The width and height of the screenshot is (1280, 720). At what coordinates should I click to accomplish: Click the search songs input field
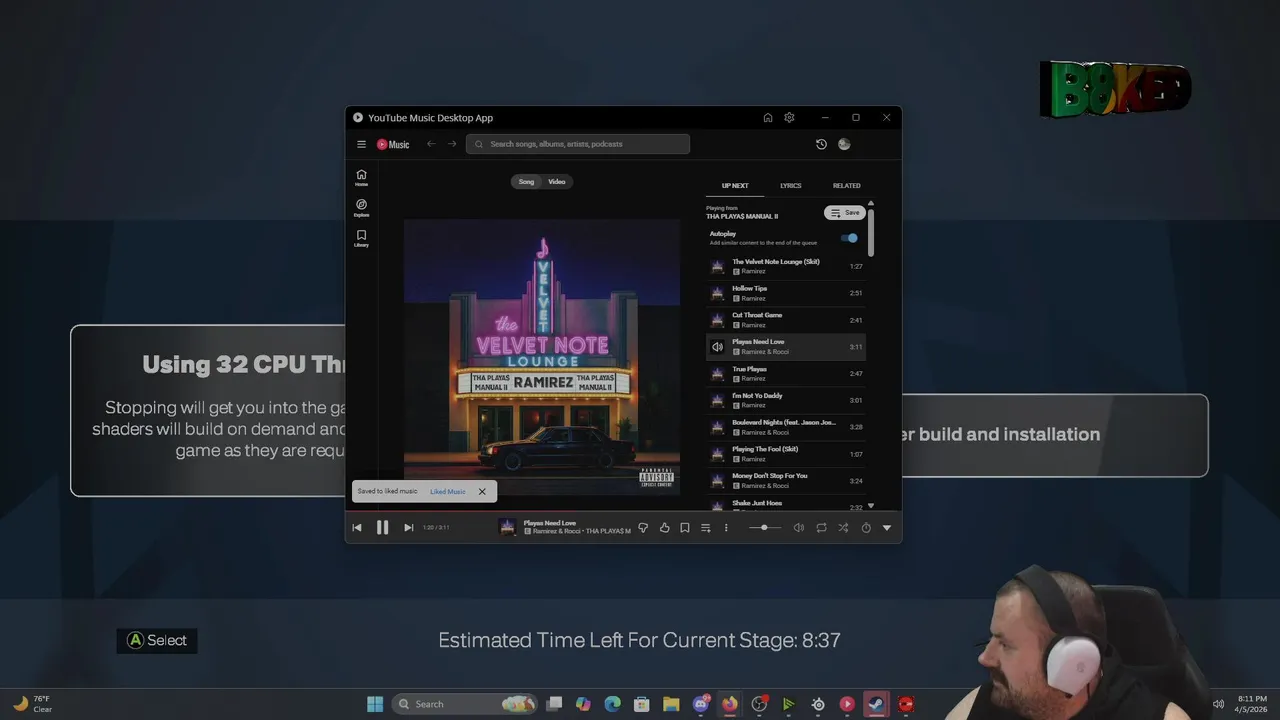click(x=578, y=144)
